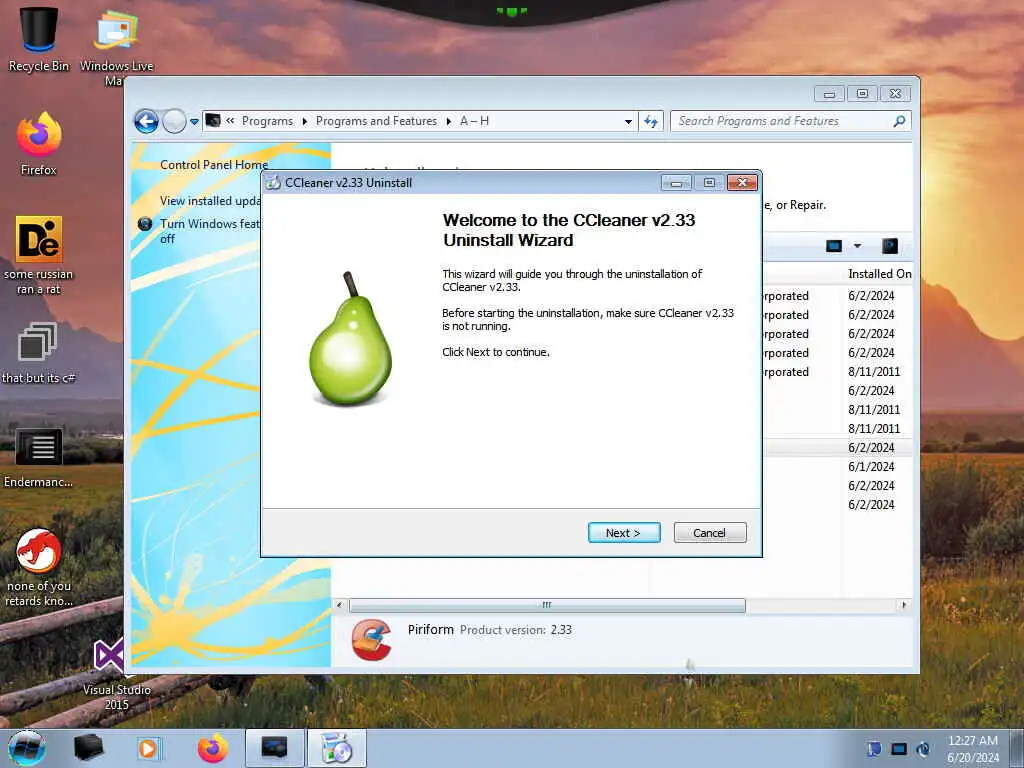Image resolution: width=1024 pixels, height=768 pixels.
Task: Change the view with the views icon
Action: [x=834, y=246]
